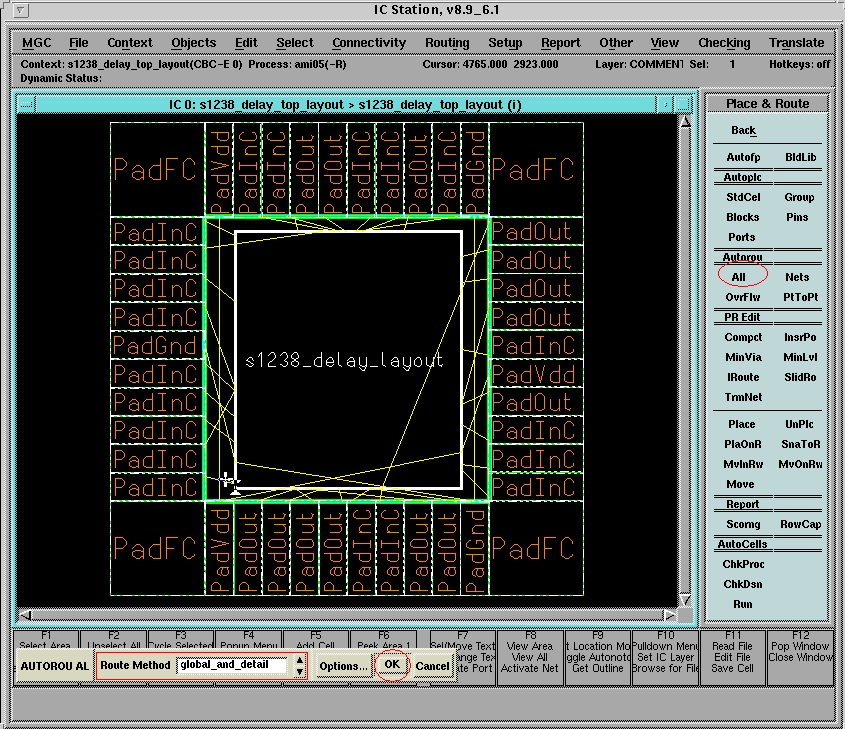The image size is (845, 729).
Task: Open the window menu in title bar
Action: [20, 11]
